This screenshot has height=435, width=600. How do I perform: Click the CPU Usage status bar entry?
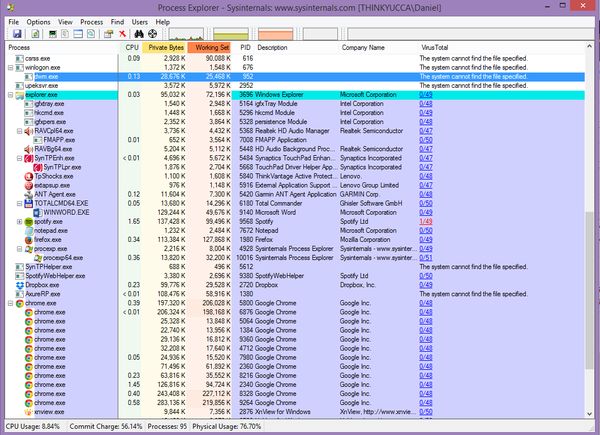click(x=33, y=426)
